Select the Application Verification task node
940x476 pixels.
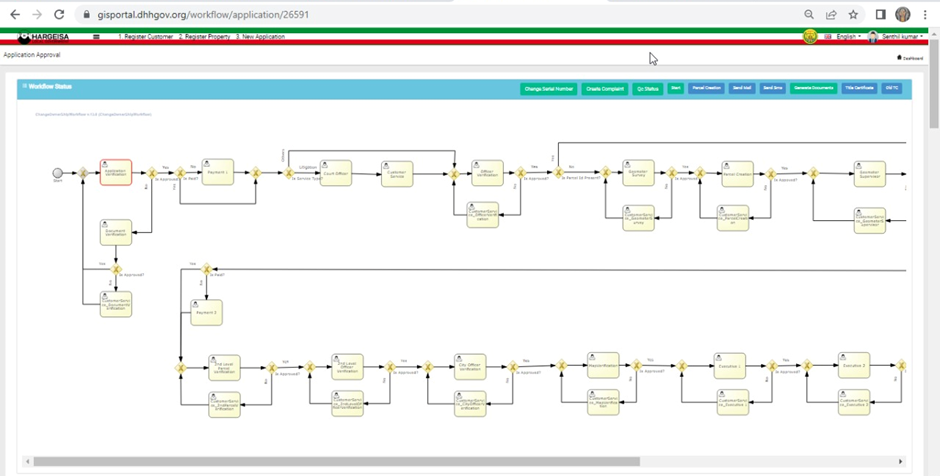click(x=116, y=173)
